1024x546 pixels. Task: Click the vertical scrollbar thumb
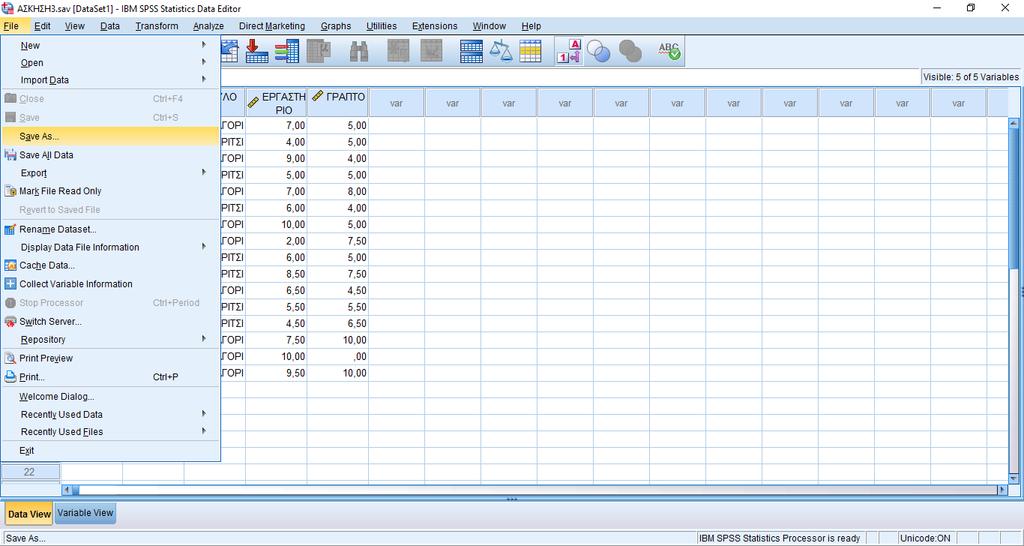tap(1014, 199)
